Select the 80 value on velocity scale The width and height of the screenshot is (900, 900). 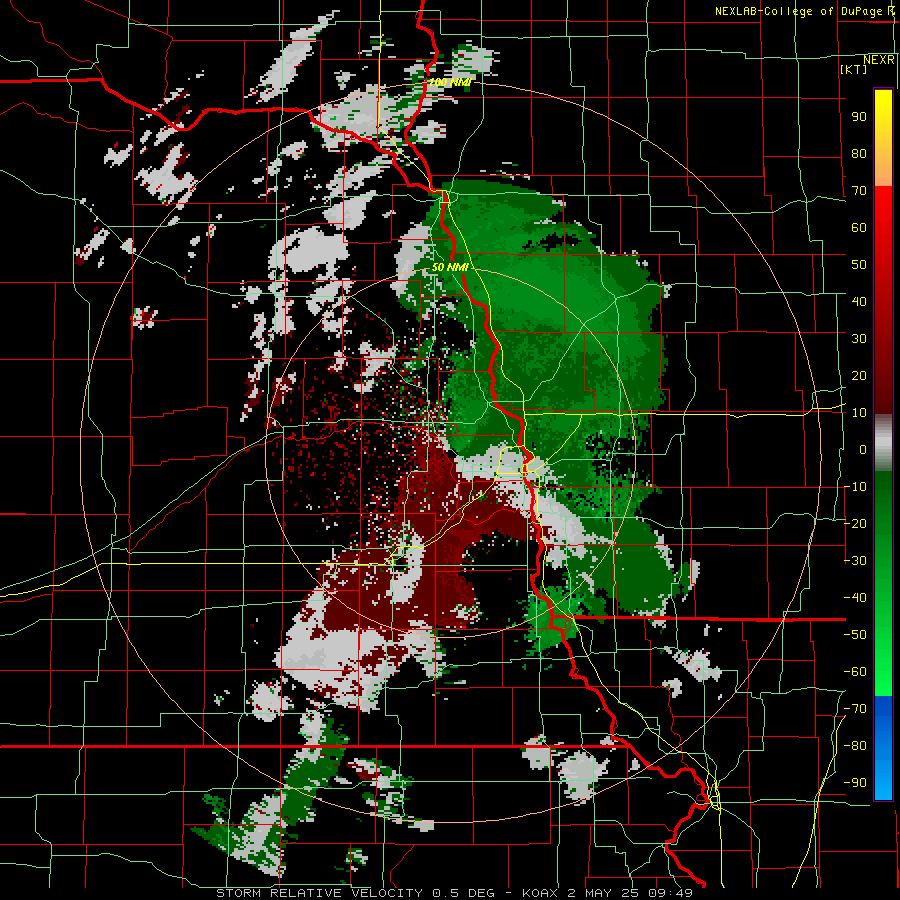coord(859,153)
